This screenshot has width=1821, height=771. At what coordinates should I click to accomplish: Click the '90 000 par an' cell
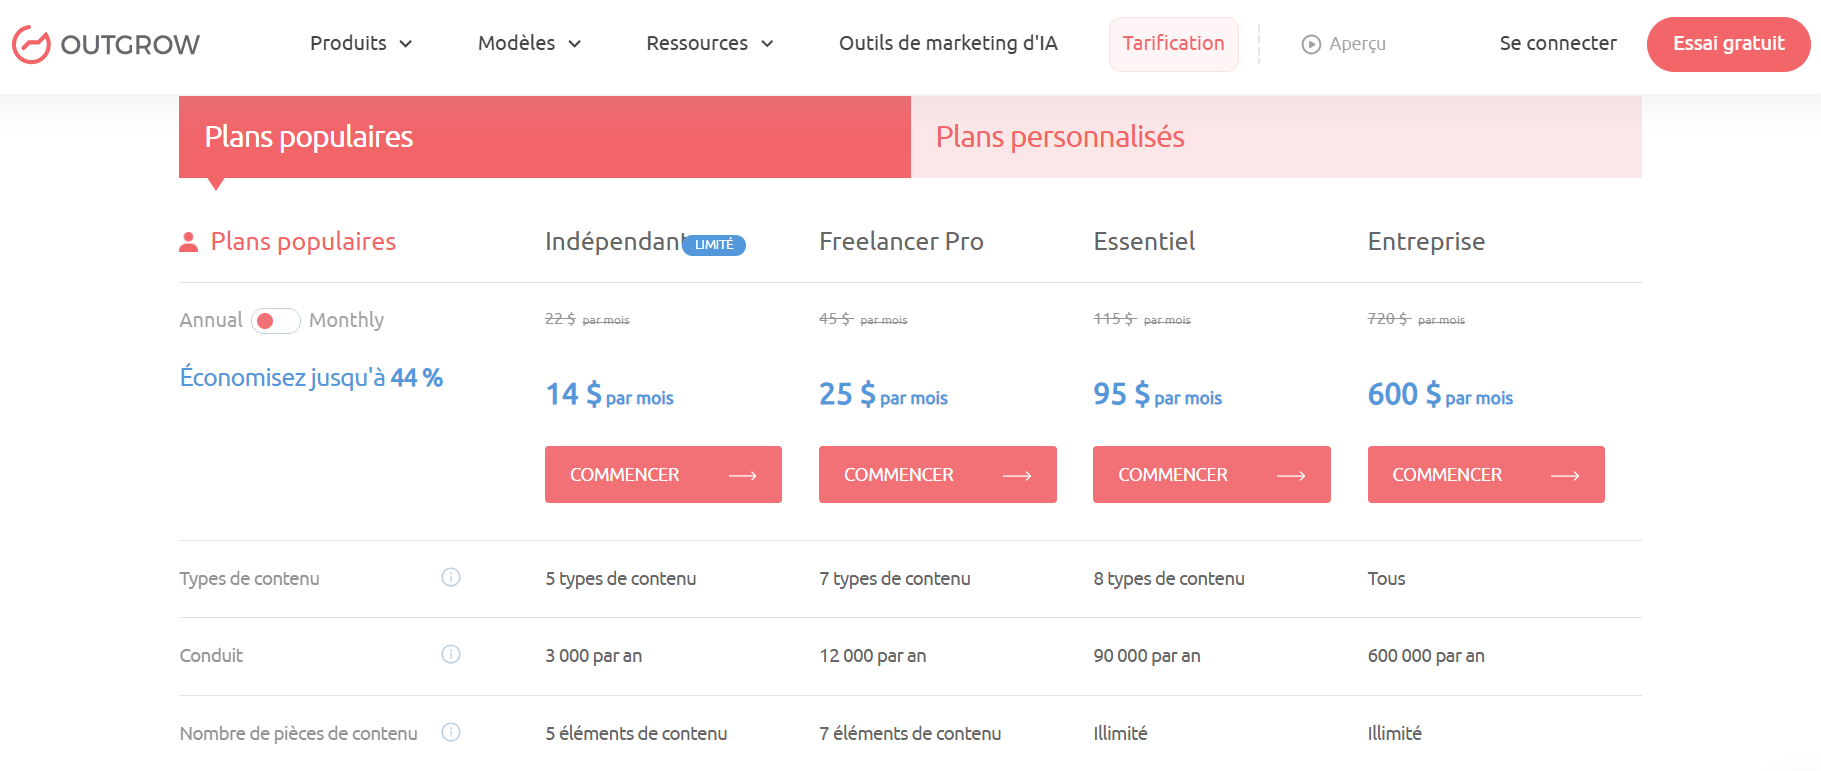[1147, 656]
